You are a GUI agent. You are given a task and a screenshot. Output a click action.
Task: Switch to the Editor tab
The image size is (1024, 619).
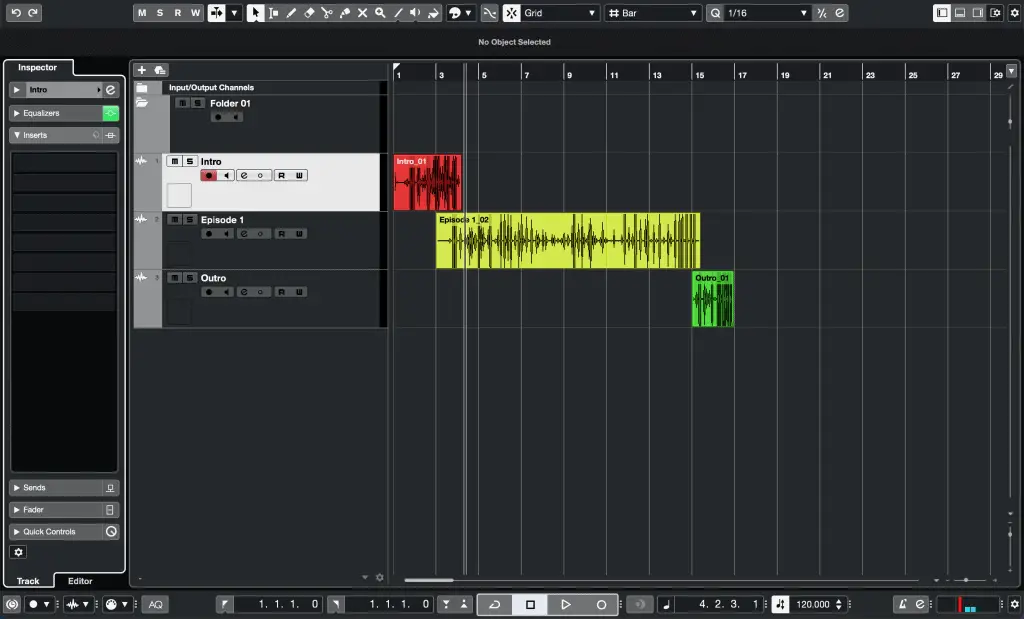pyautogui.click(x=80, y=580)
